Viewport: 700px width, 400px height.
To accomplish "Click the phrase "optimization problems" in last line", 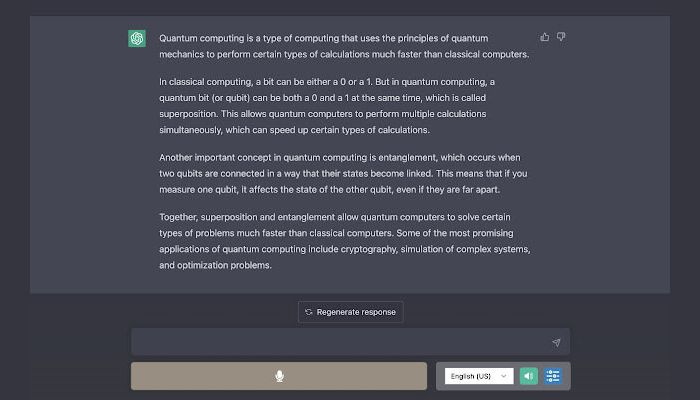I will (x=224, y=266).
